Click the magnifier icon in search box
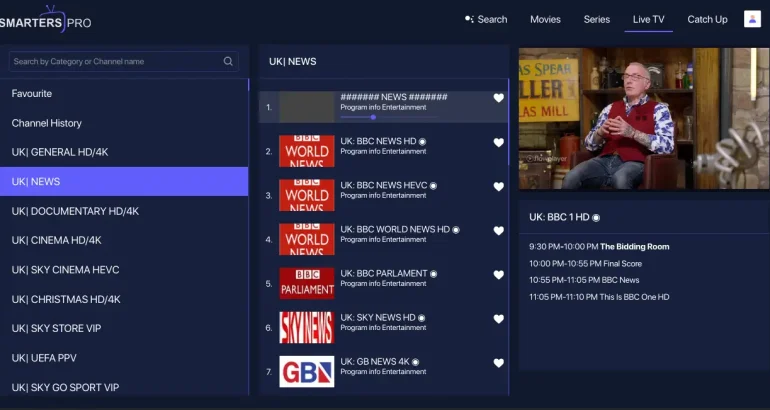770x410 pixels. 228,61
